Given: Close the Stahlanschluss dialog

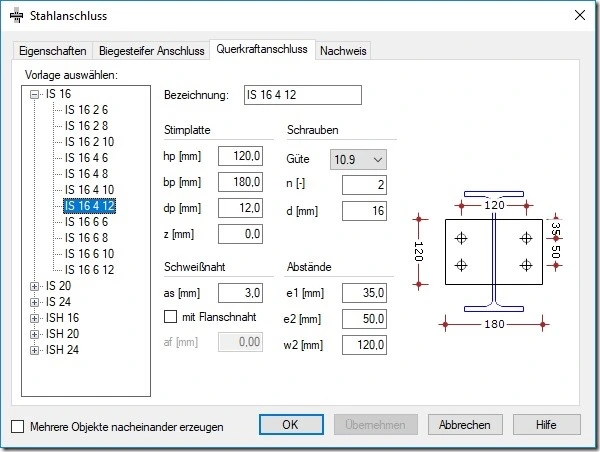Looking at the screenshot, I should (580, 15).
